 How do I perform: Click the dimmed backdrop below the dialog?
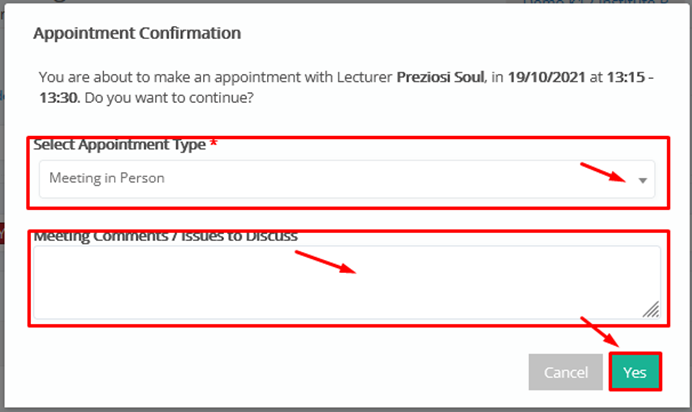346,410
